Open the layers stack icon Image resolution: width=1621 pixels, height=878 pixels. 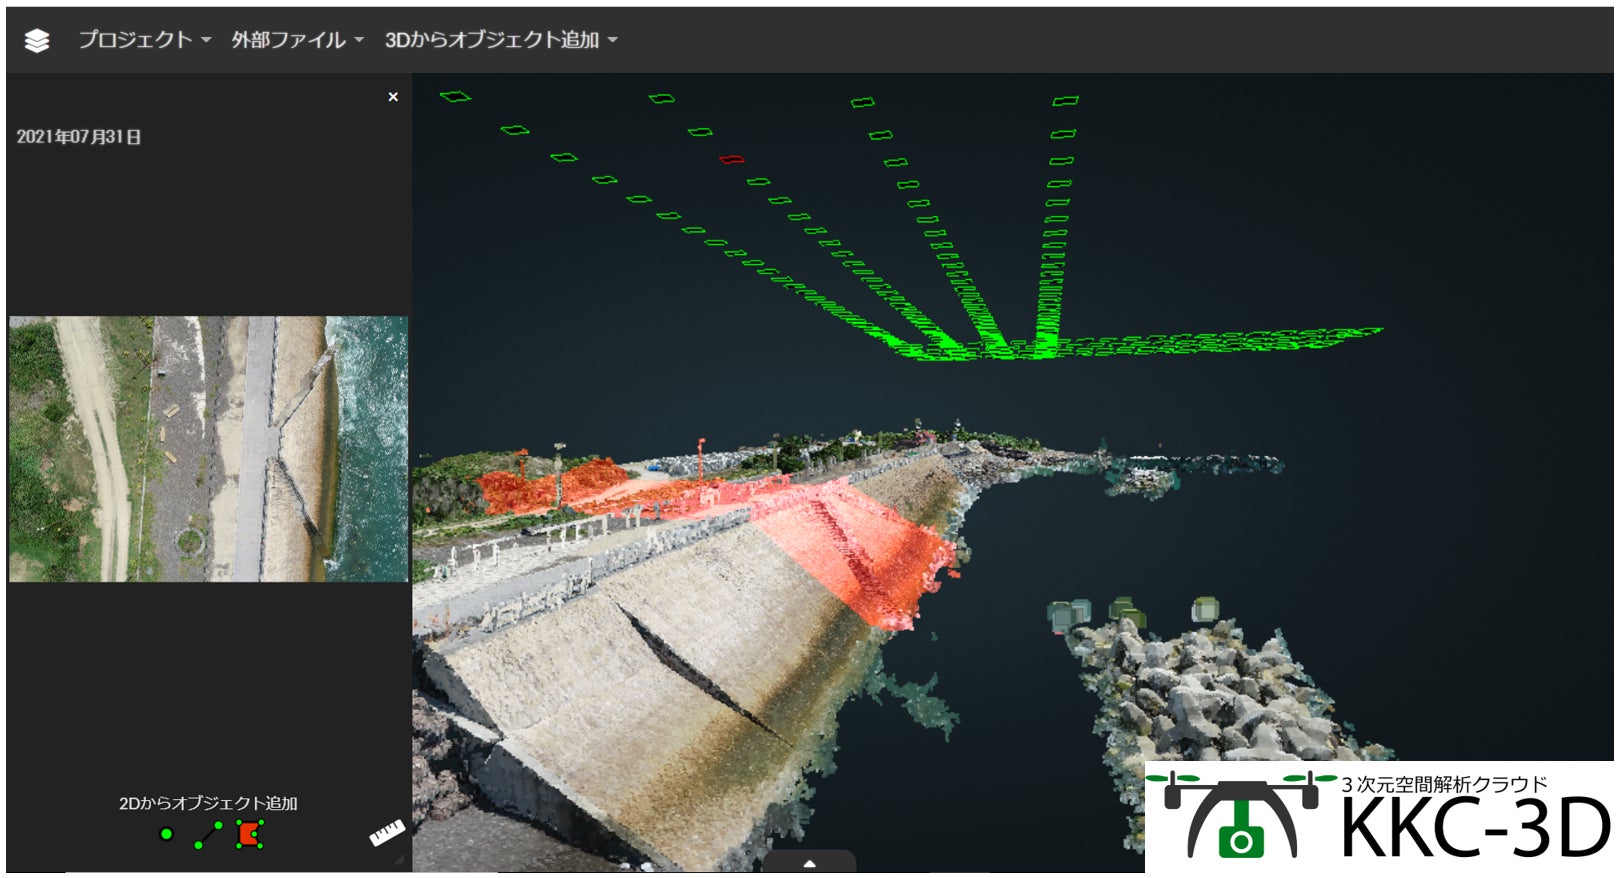[x=37, y=41]
